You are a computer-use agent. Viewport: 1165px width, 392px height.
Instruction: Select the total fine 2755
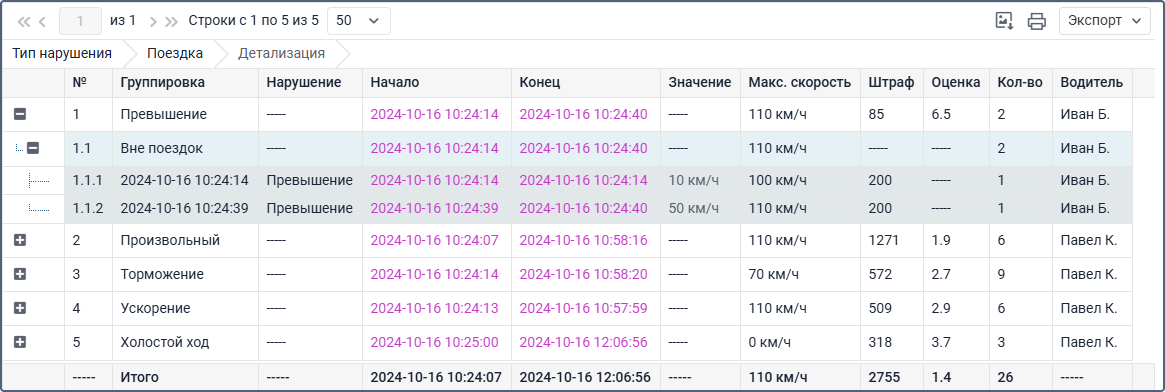pyautogui.click(x=892, y=377)
